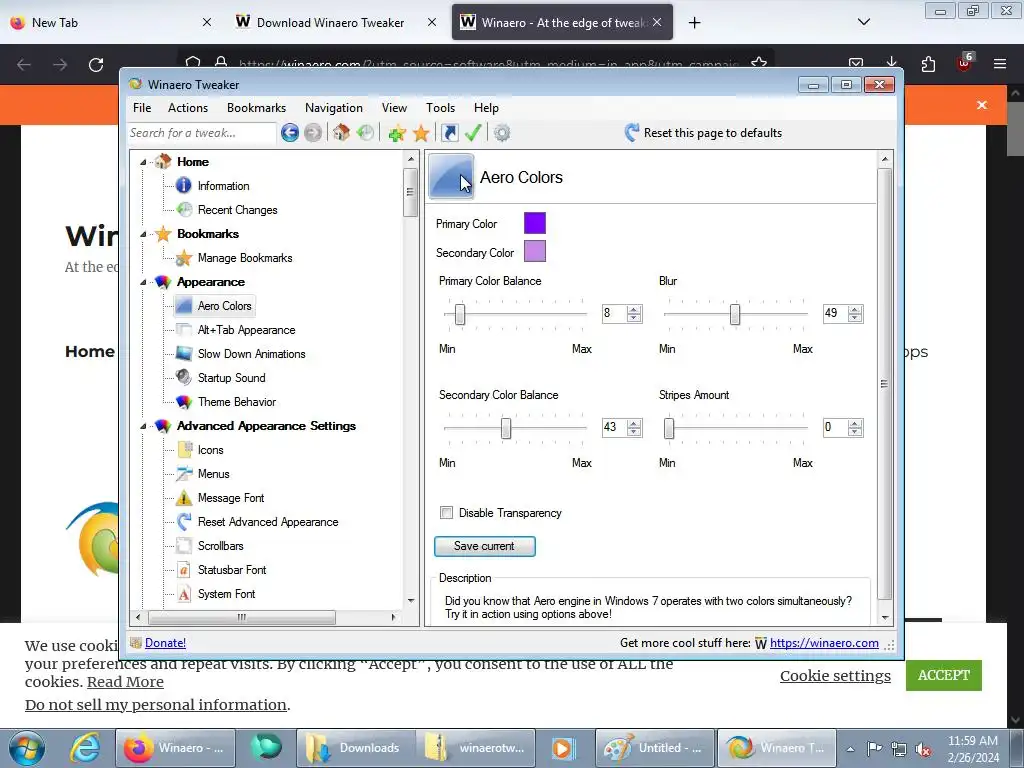Click the Reset Advanced Appearance arrow icon

click(x=184, y=522)
